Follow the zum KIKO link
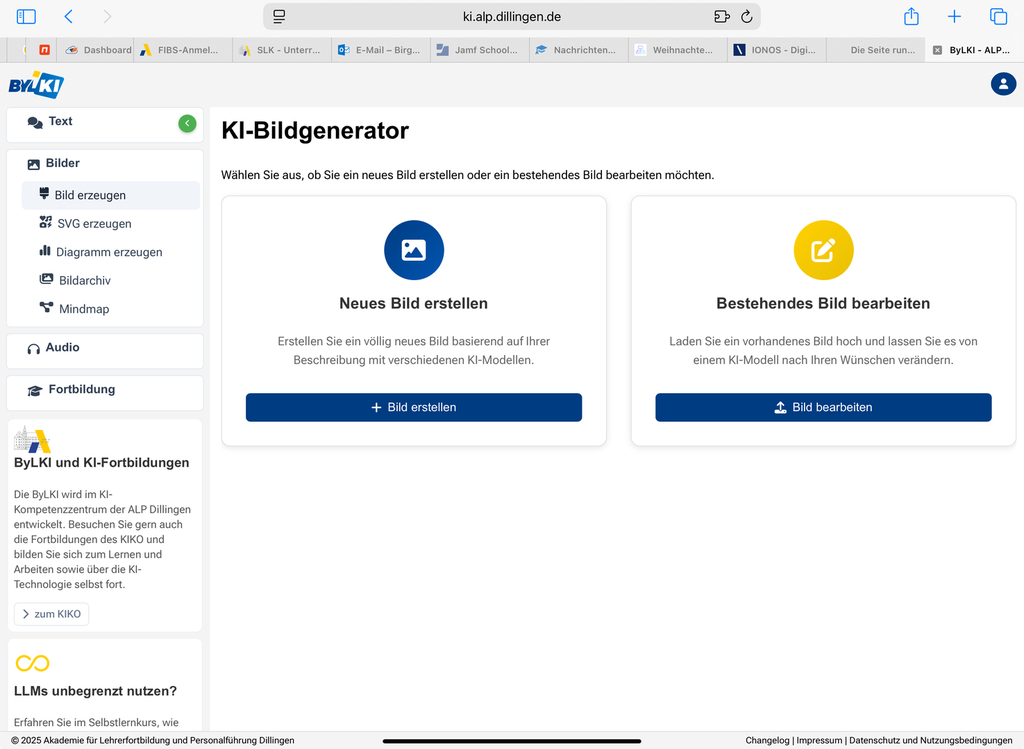 (51, 614)
